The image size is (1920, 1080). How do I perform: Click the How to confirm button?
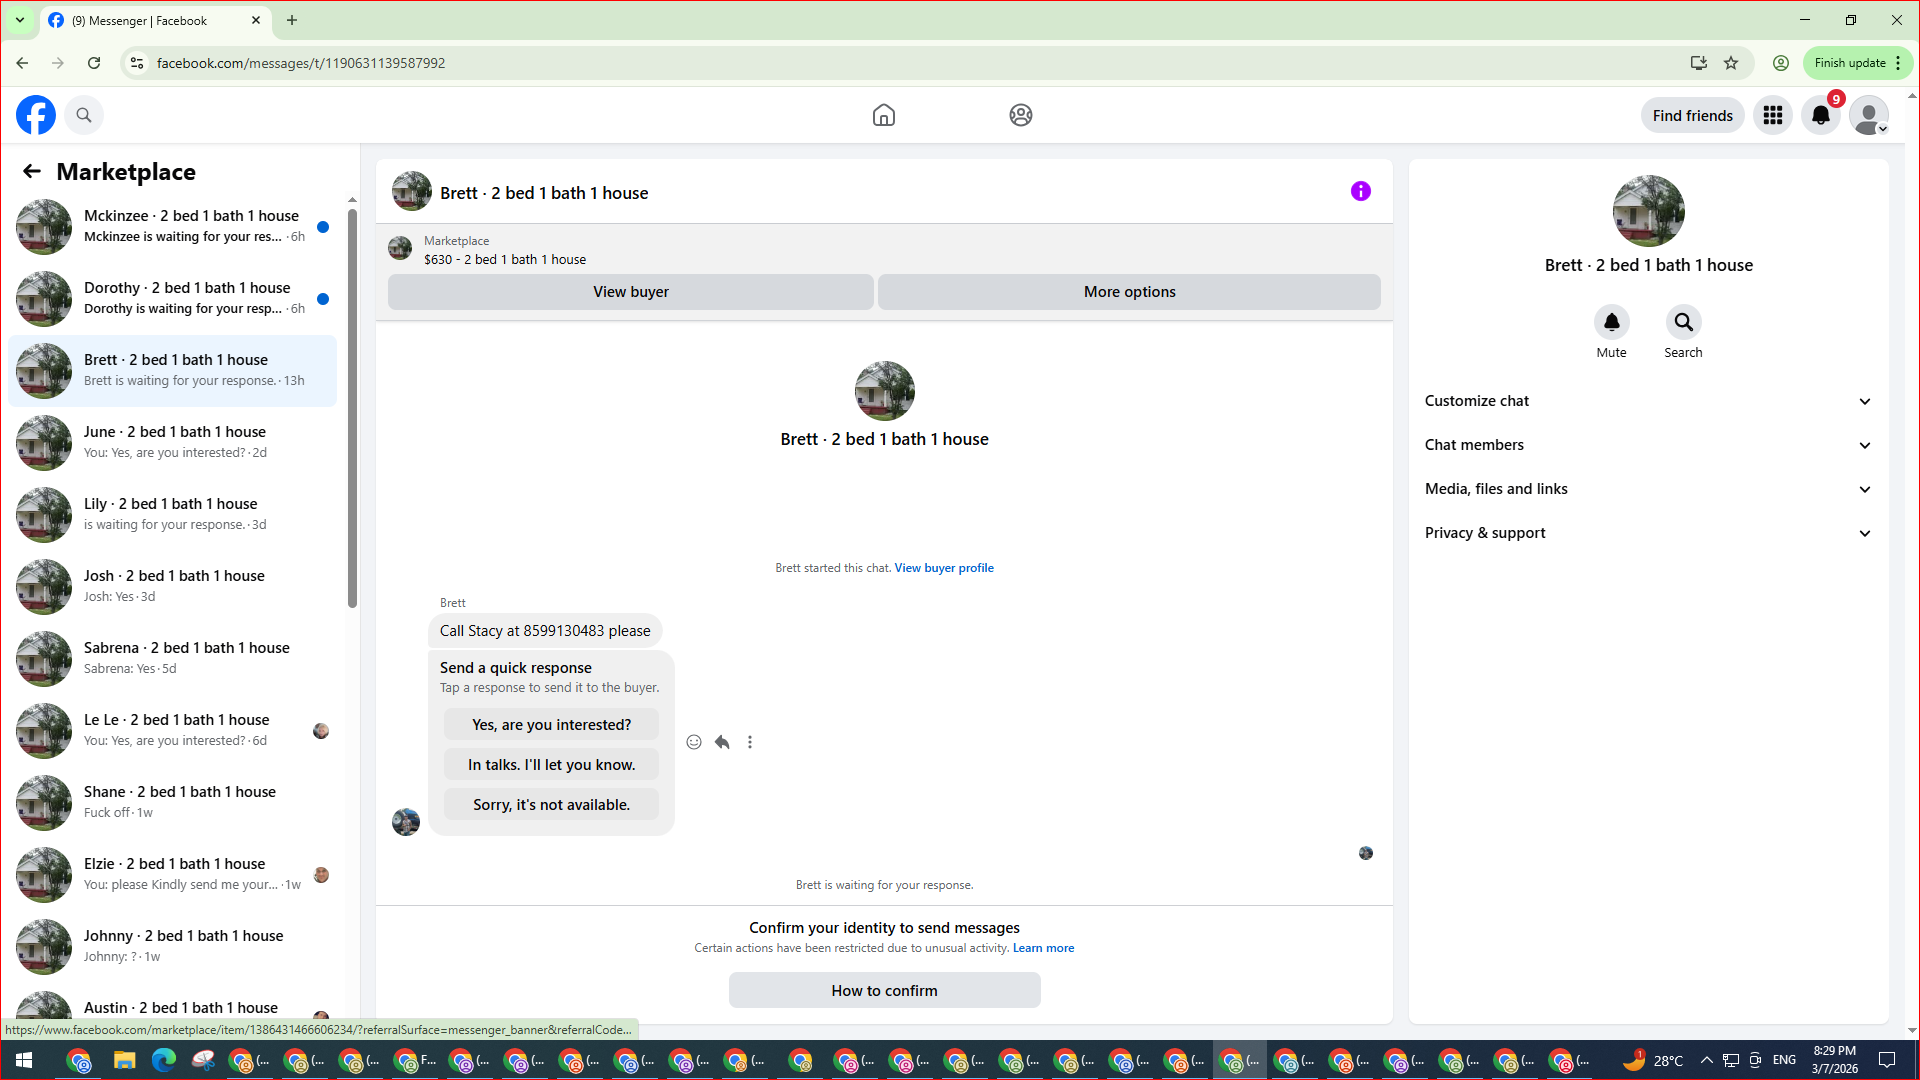[x=884, y=990]
